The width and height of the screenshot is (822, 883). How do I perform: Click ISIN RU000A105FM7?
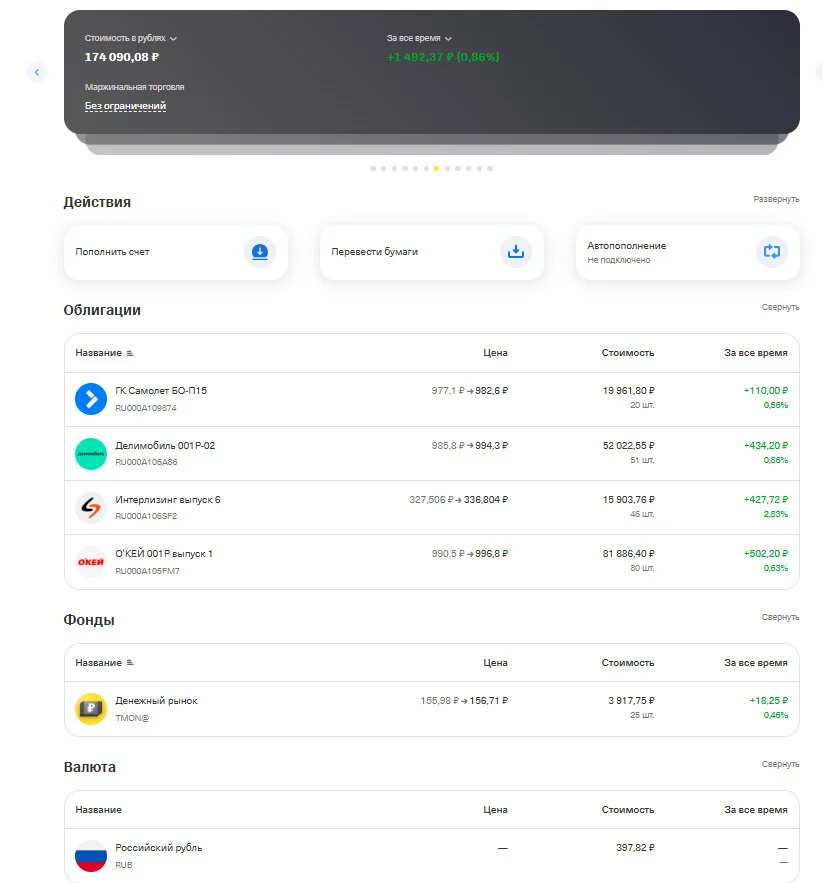click(148, 571)
